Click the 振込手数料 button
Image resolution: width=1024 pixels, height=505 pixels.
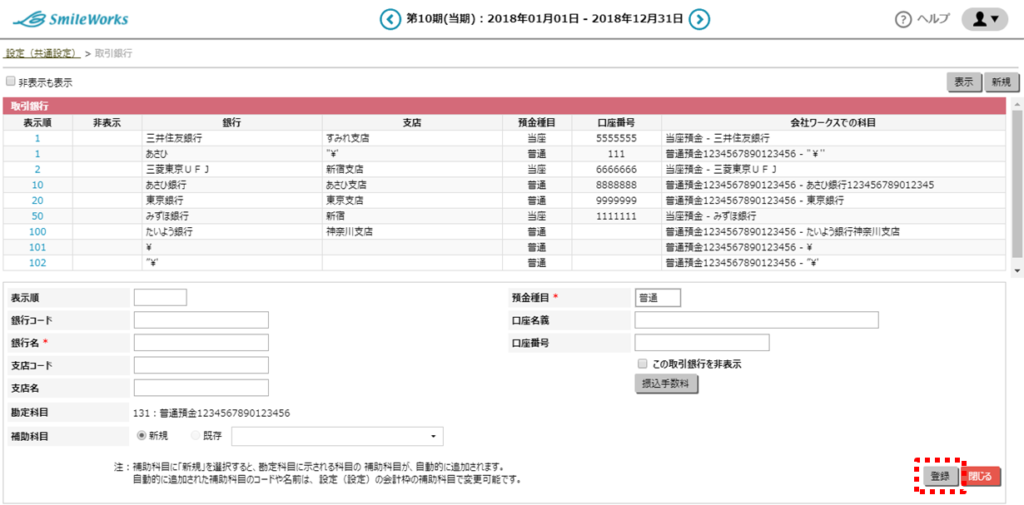(667, 385)
